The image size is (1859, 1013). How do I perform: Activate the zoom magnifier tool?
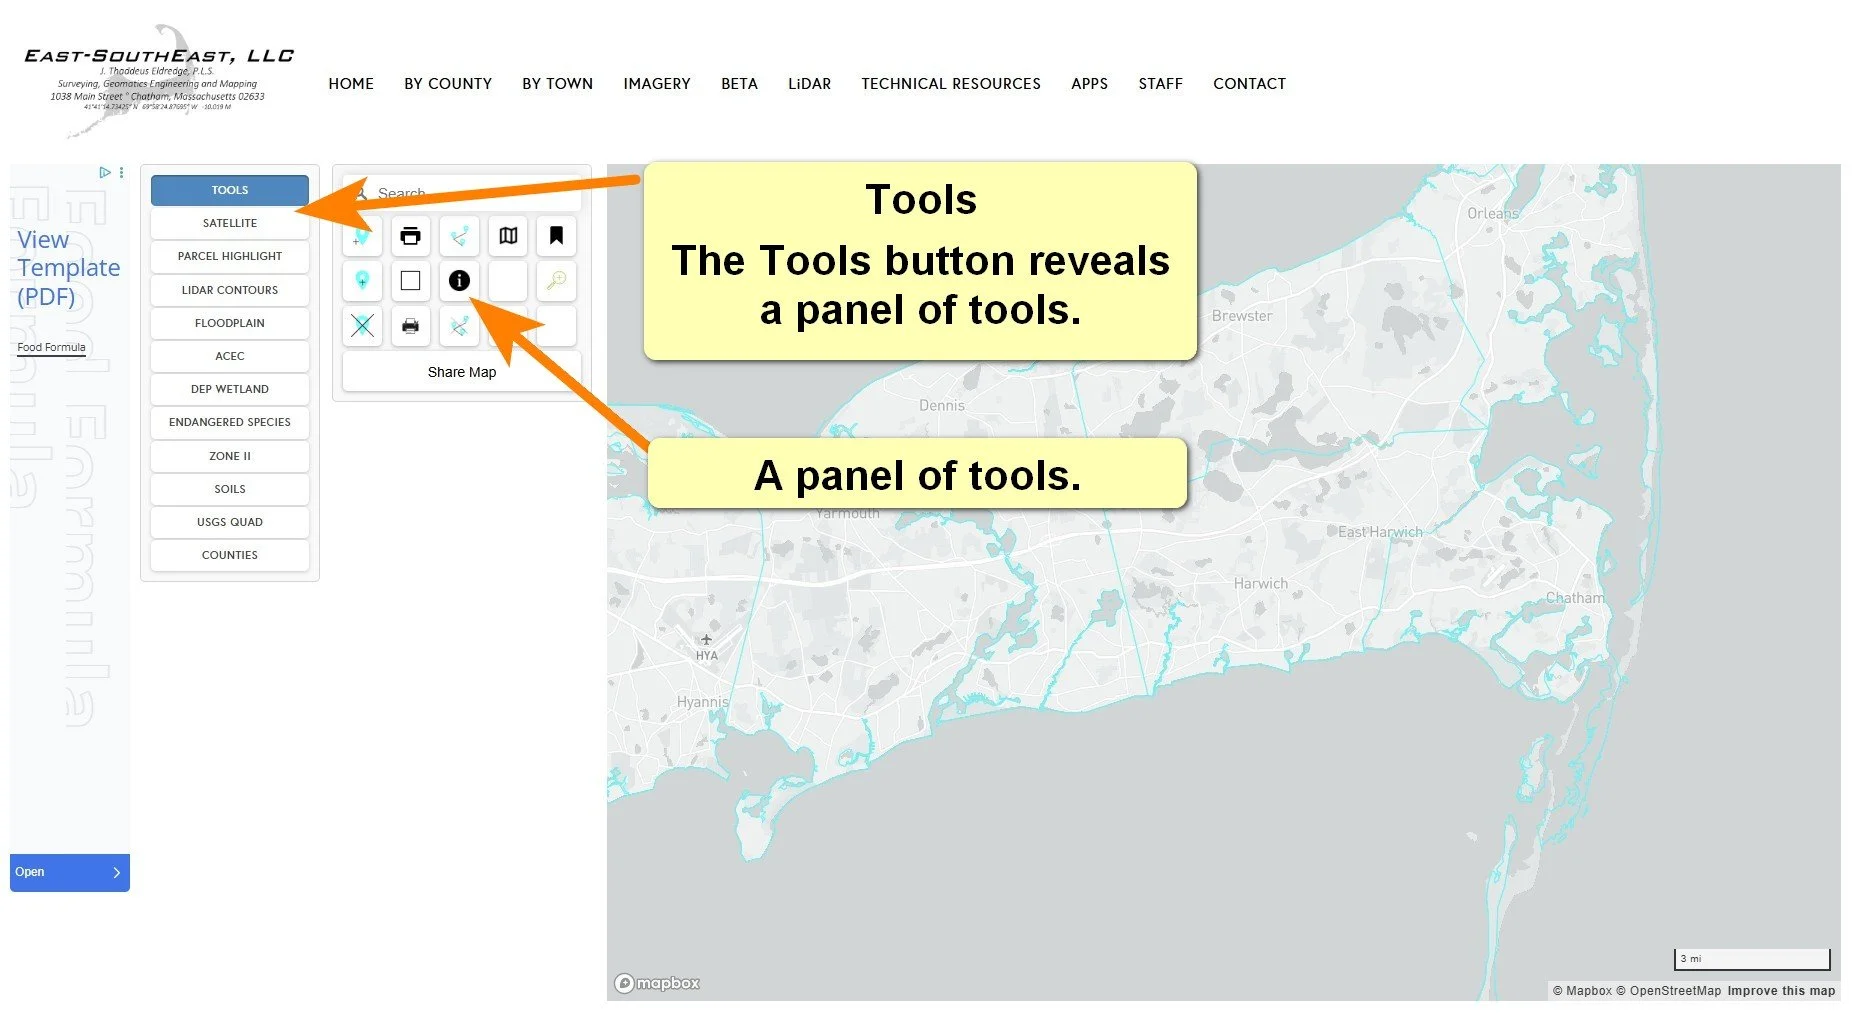tap(556, 281)
